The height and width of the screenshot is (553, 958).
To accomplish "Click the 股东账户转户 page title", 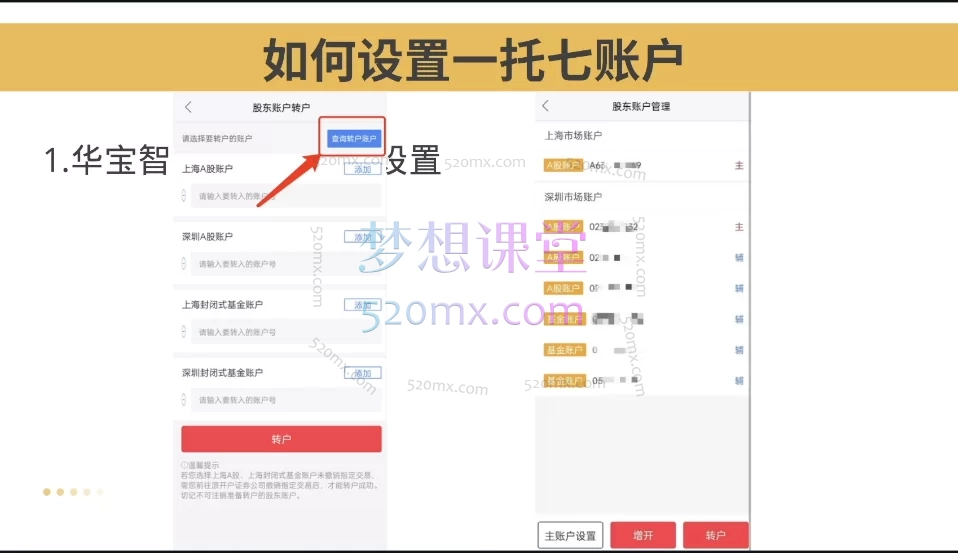I will tap(281, 108).
